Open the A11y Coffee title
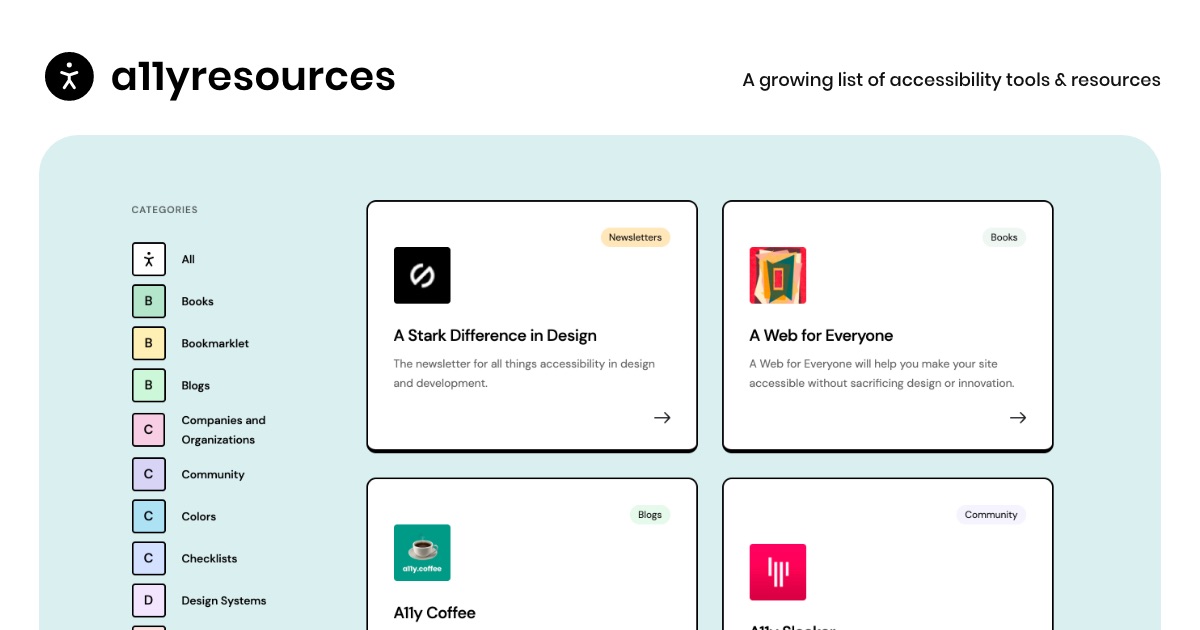 (435, 612)
